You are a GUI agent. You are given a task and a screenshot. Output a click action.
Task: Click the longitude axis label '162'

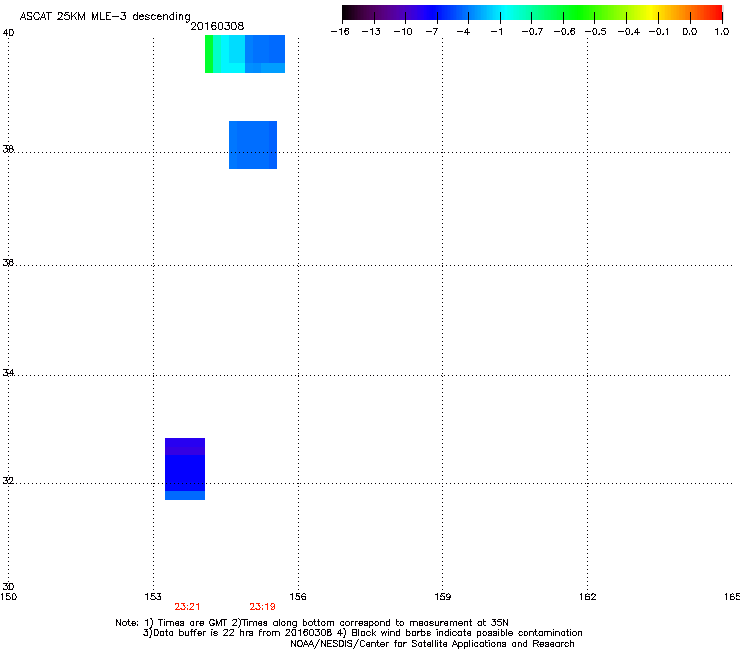588,597
